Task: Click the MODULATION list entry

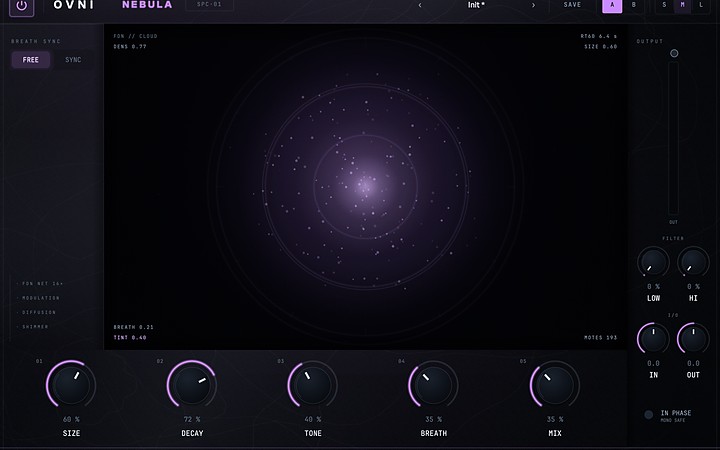Action: [39, 298]
